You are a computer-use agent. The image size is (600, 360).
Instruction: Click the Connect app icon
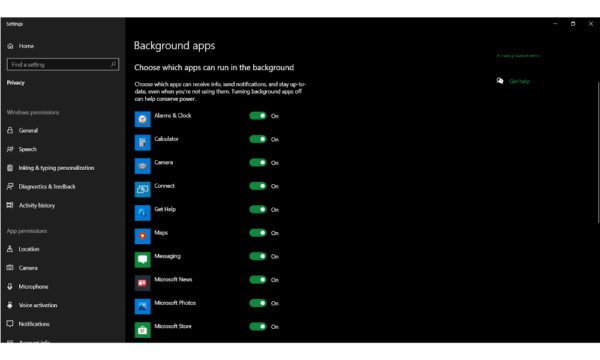[142, 189]
